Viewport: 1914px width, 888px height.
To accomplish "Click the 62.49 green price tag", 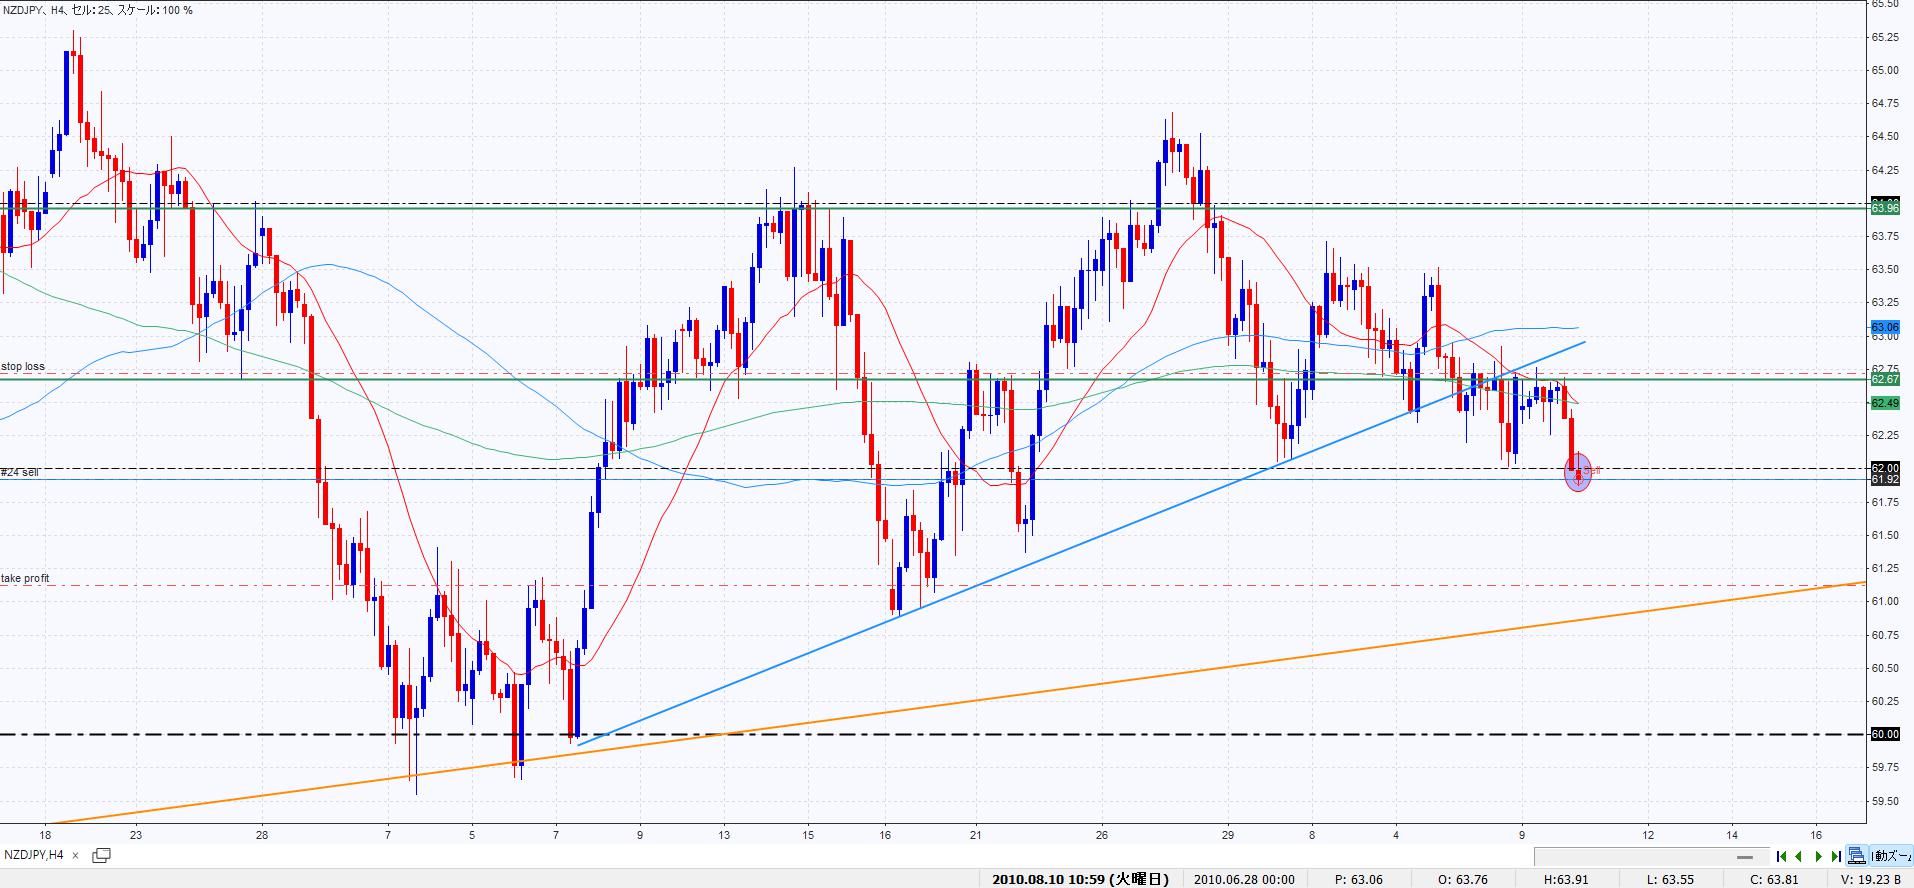I will click(x=1884, y=403).
